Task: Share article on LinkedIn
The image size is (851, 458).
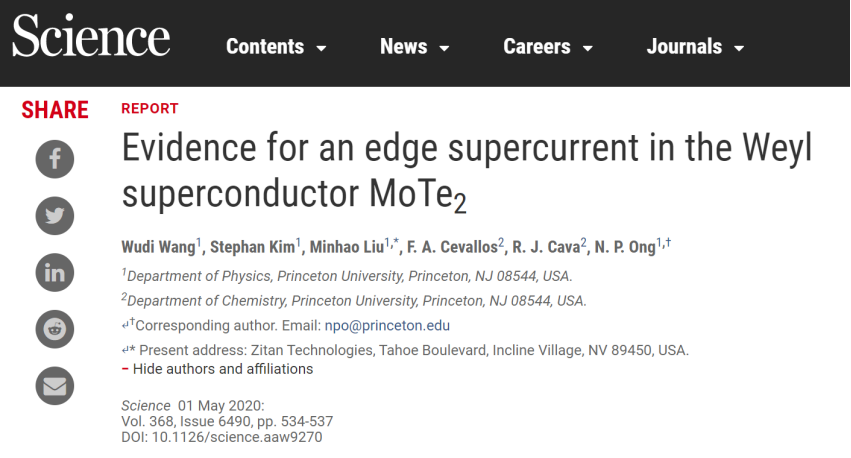Action: click(x=55, y=272)
